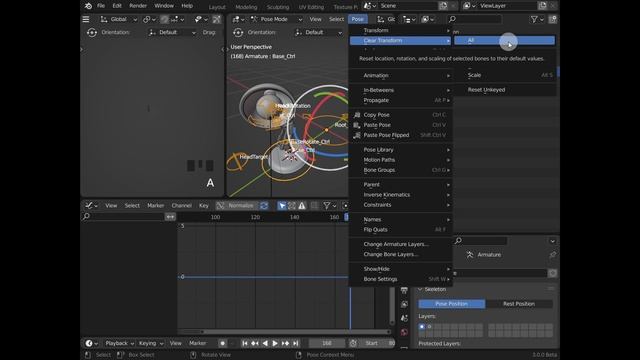Toggle Normalize in graph editor
This screenshot has width=640, height=360.
tap(237, 206)
